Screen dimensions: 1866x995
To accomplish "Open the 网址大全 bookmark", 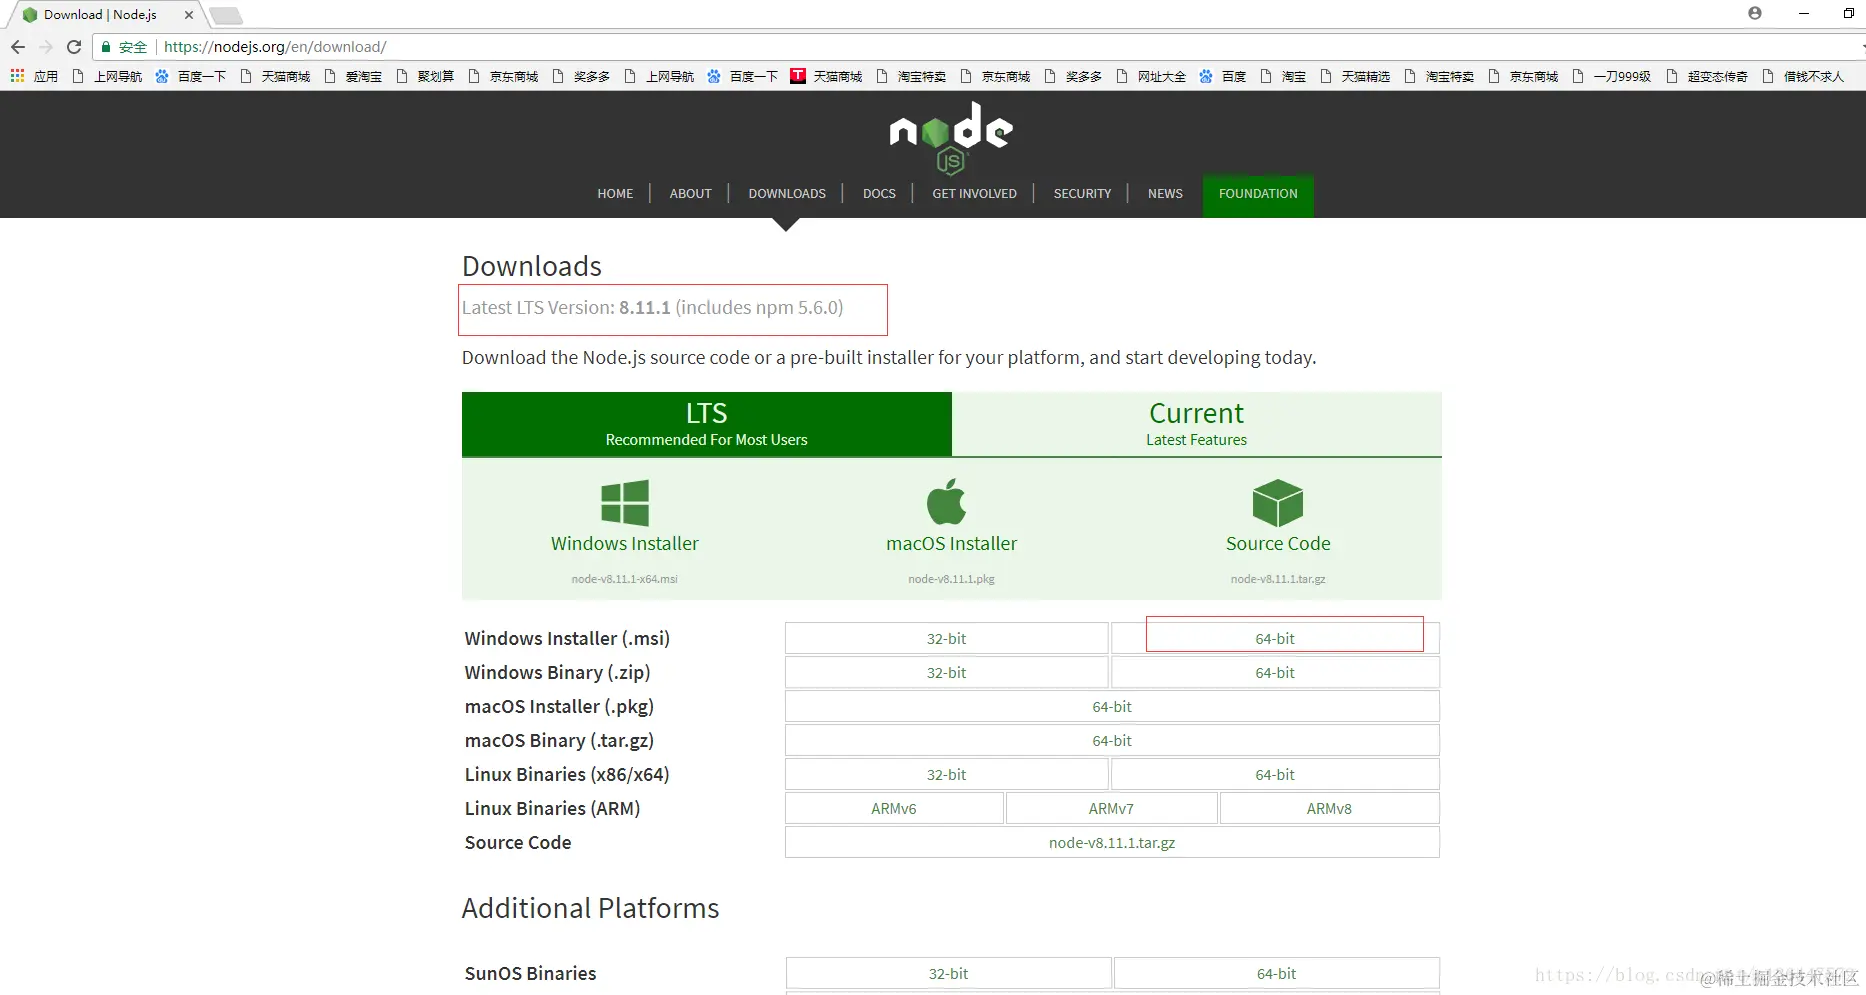I will 1151,76.
